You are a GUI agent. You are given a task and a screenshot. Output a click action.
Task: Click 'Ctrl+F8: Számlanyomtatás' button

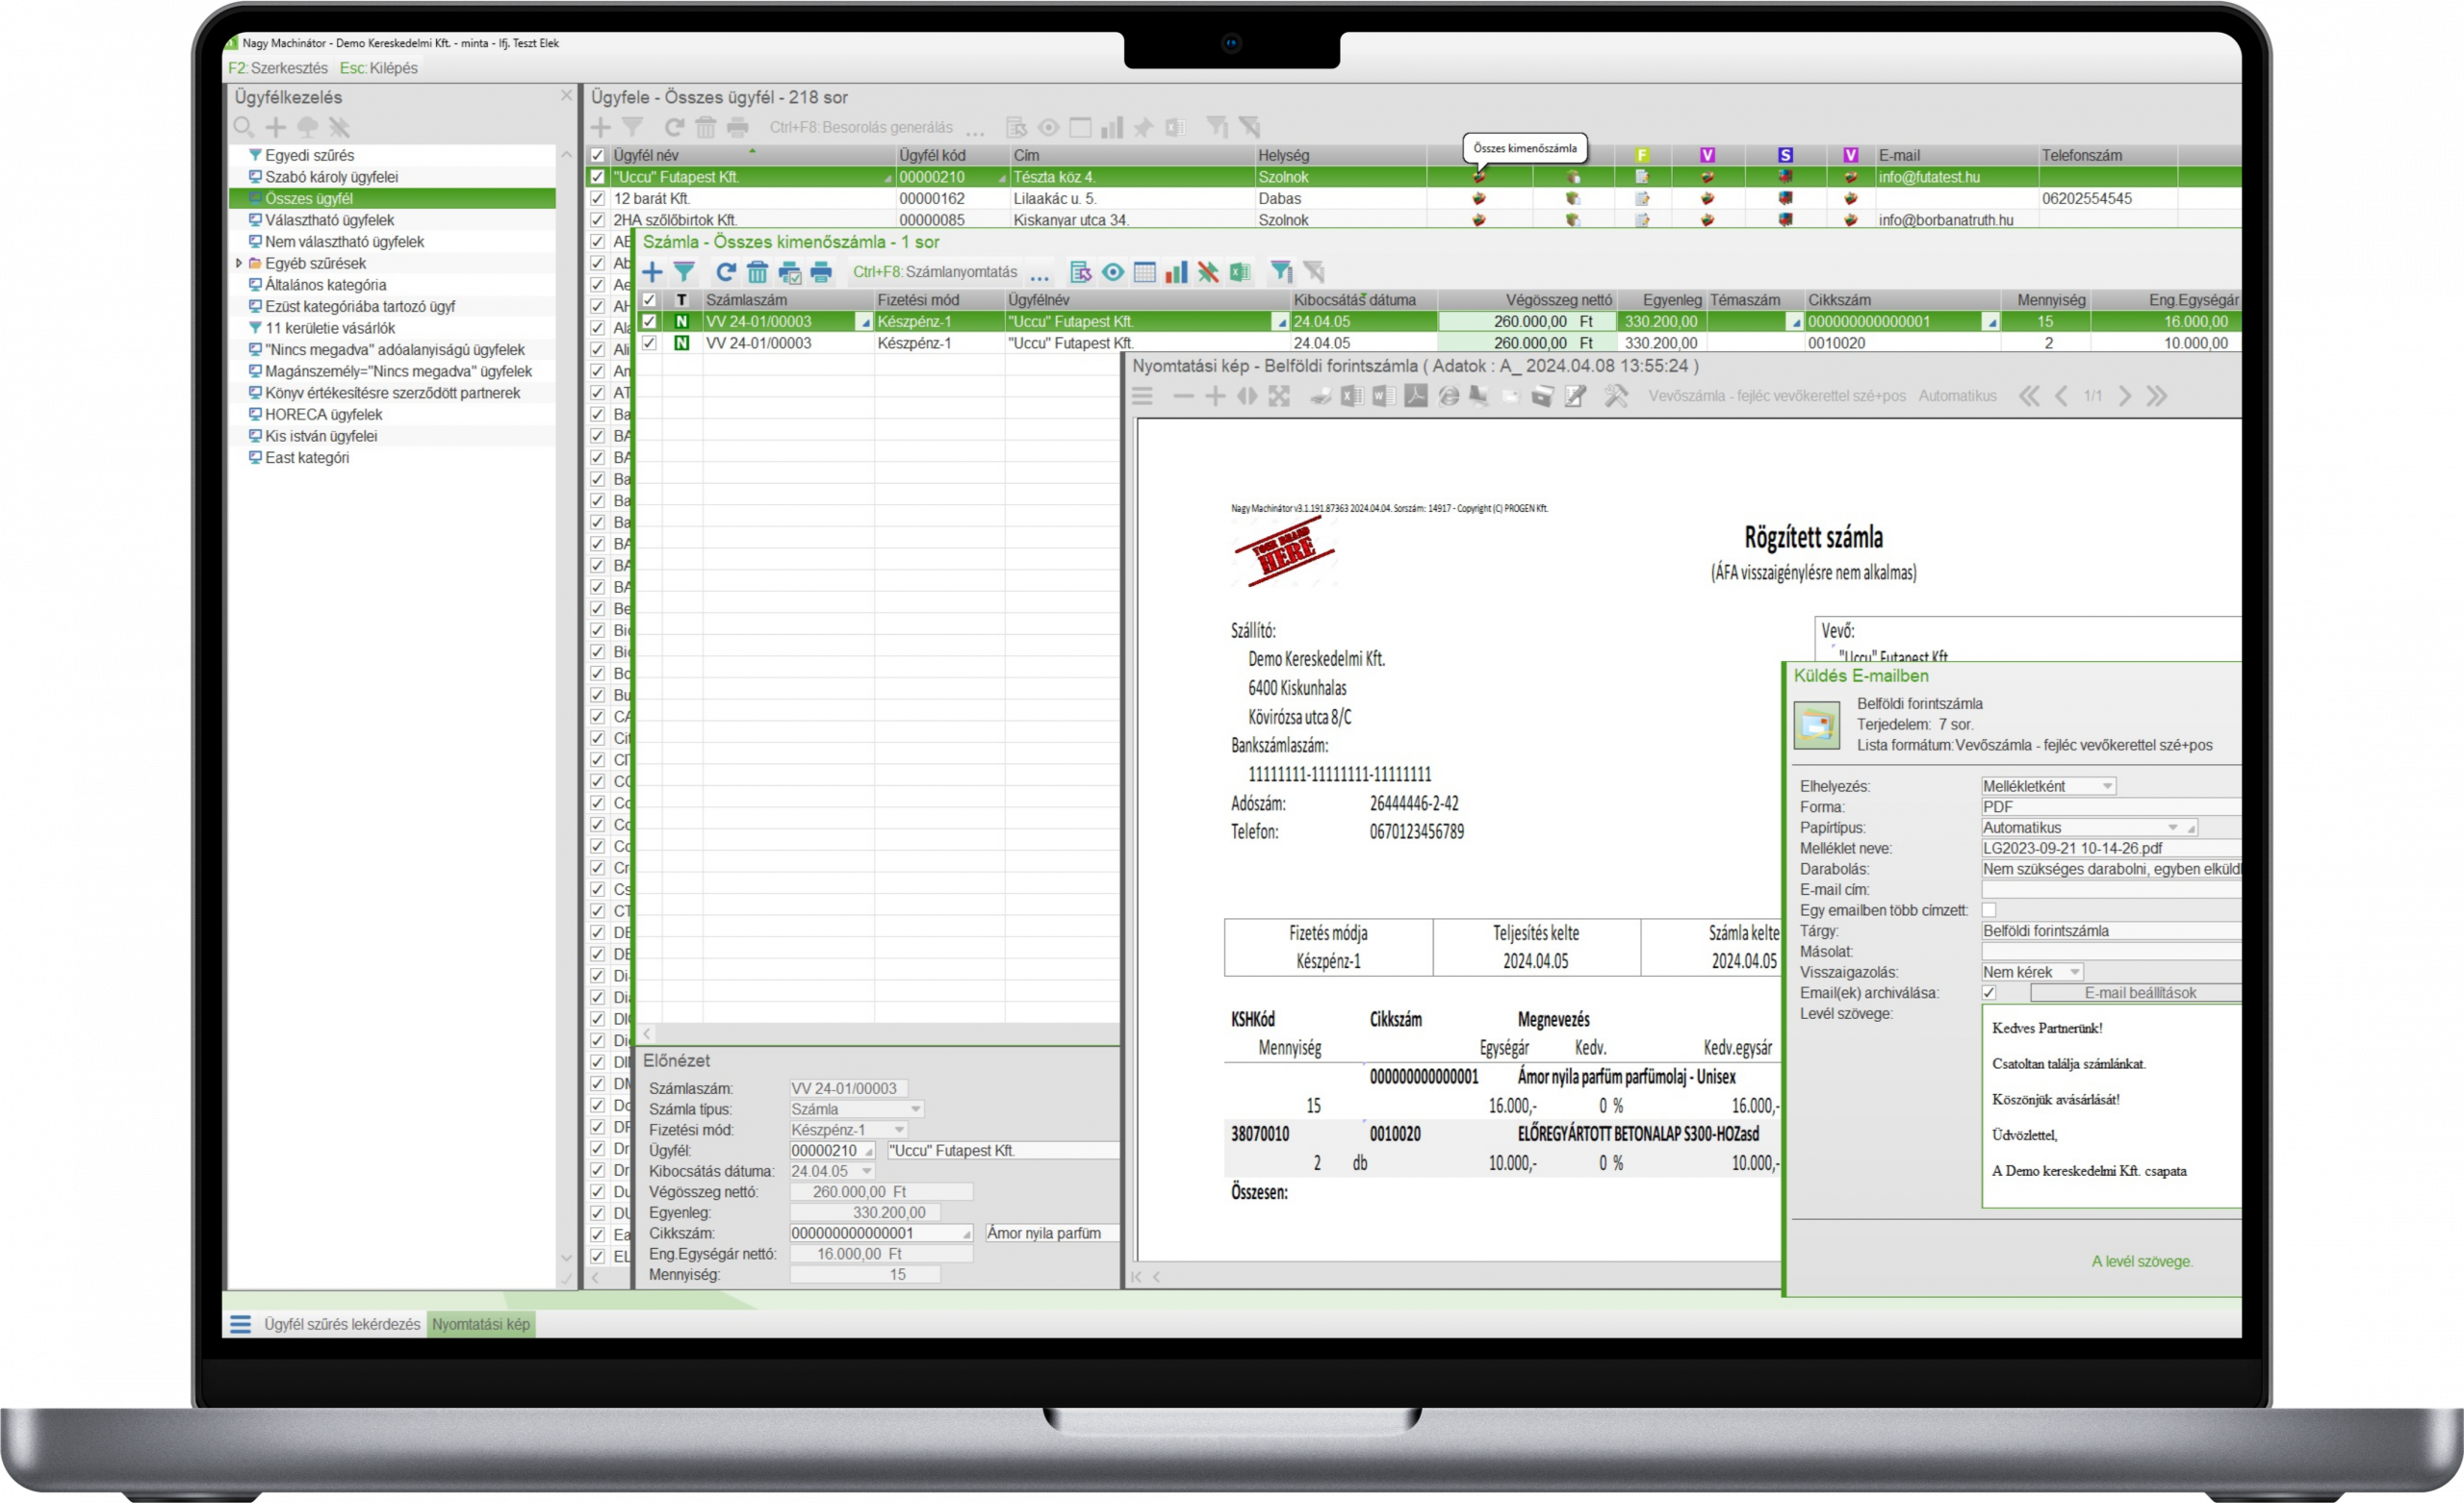(934, 272)
